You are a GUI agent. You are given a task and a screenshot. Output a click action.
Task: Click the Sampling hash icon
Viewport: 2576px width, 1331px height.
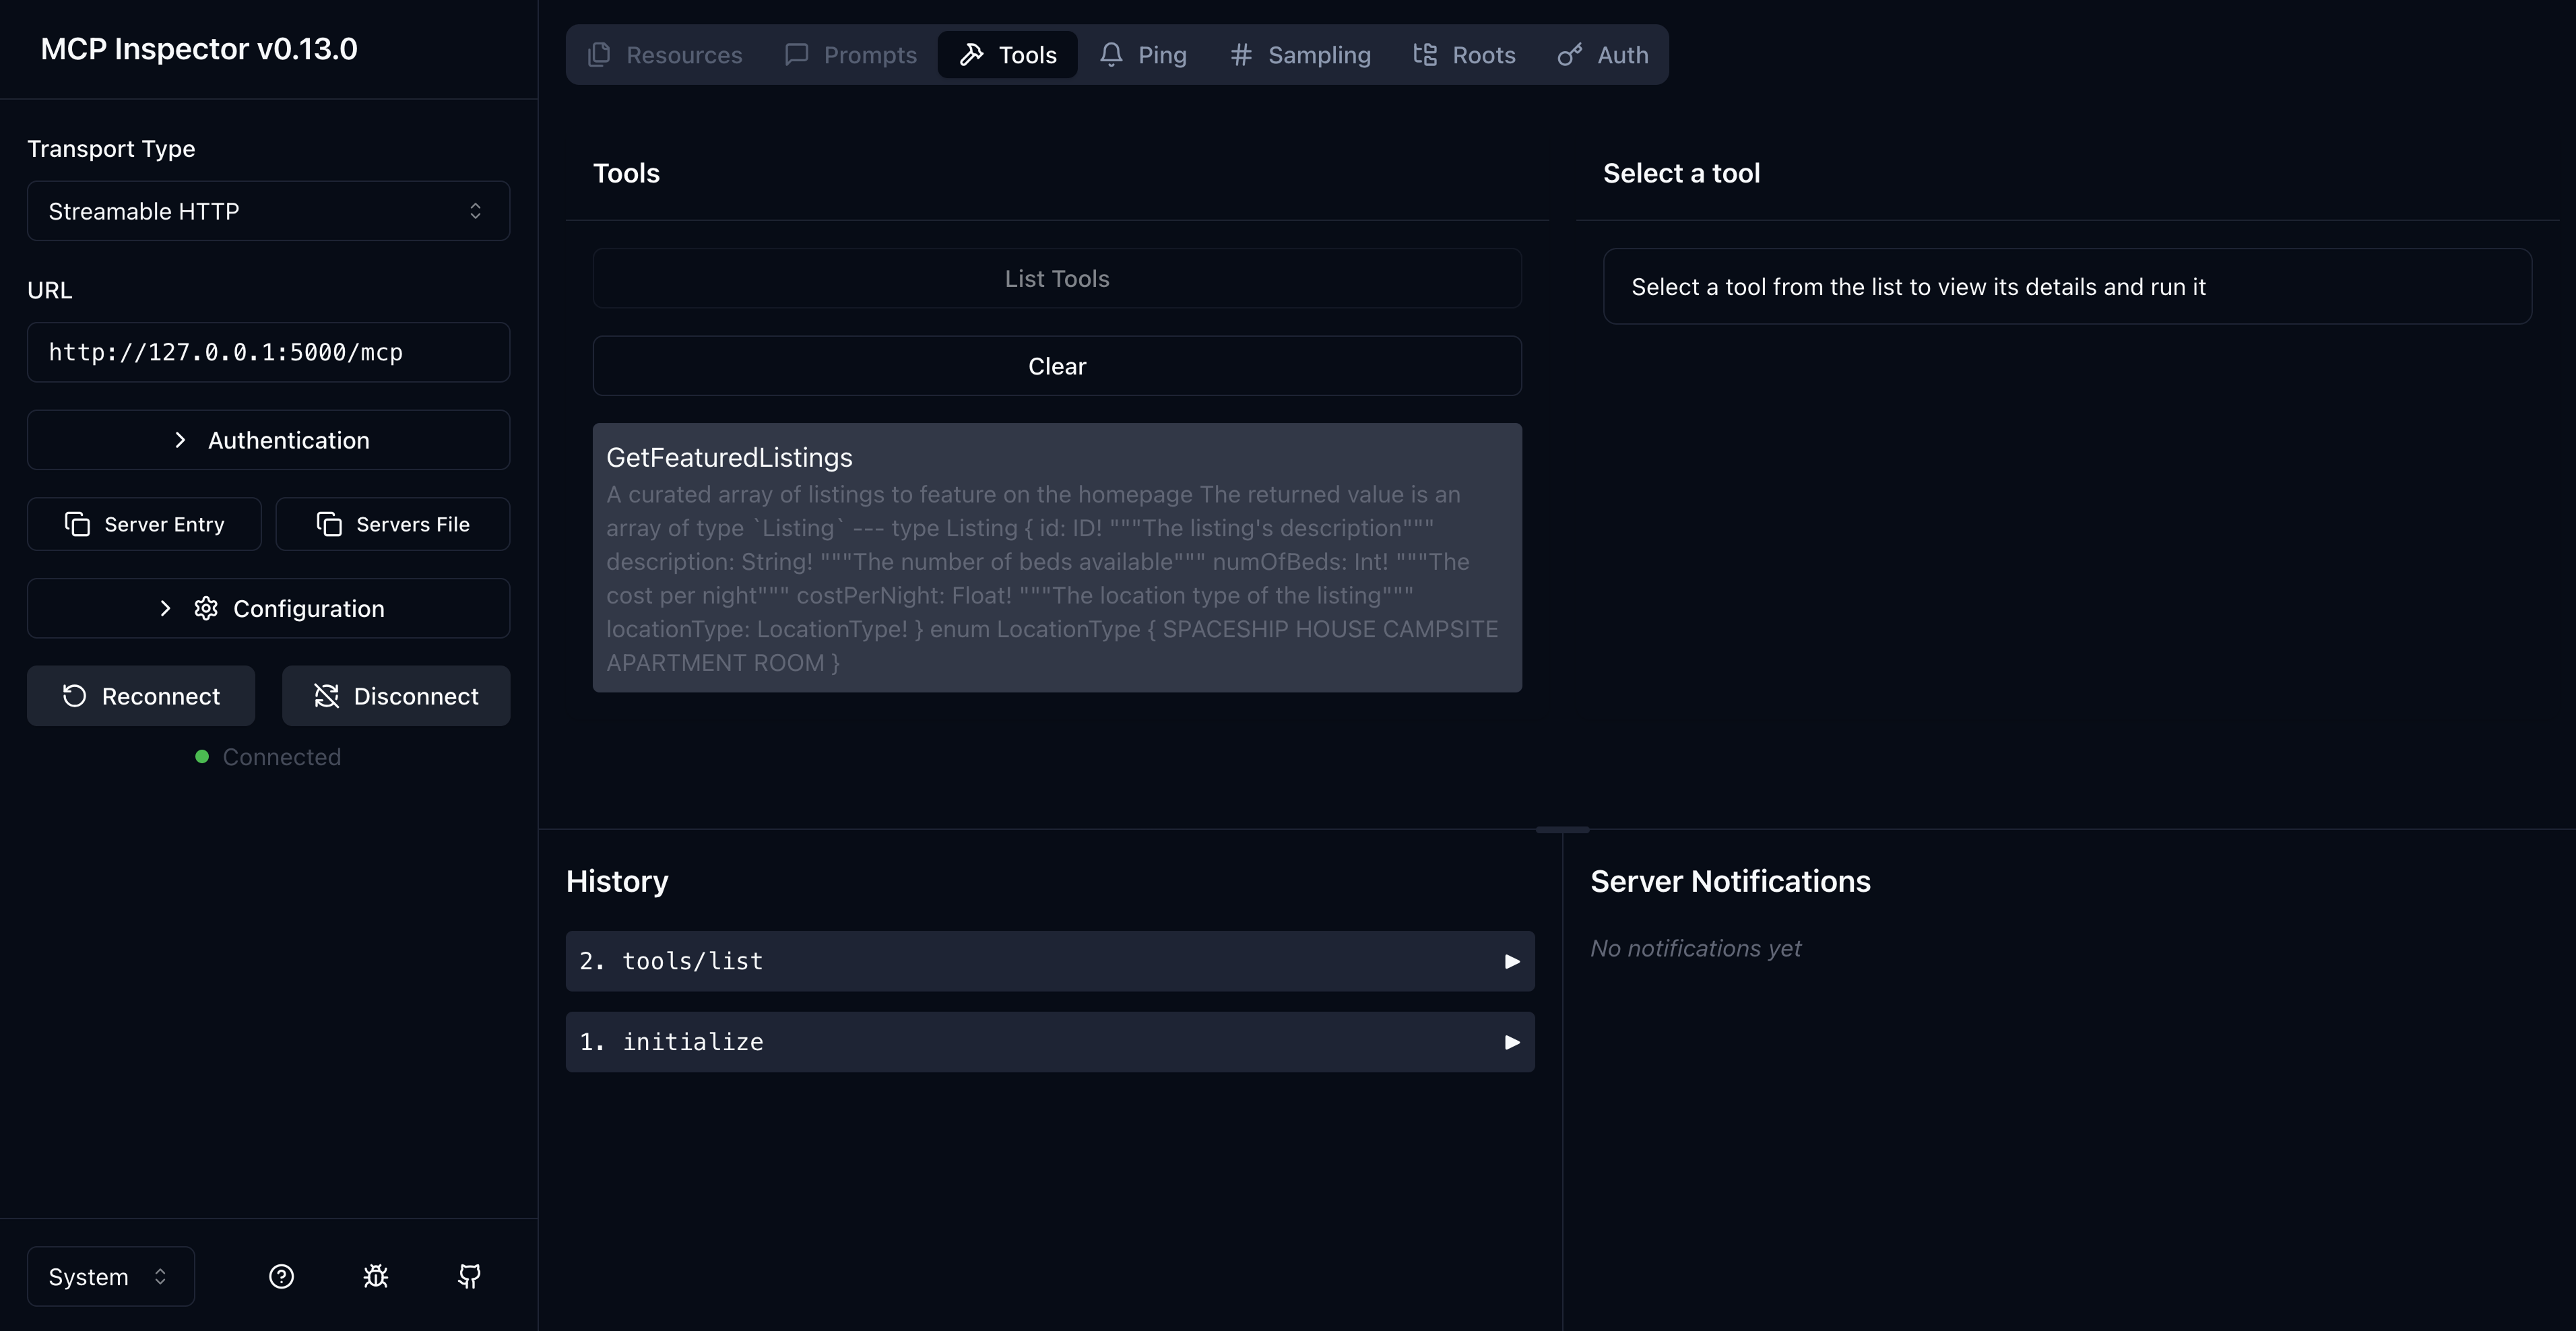1240,55
